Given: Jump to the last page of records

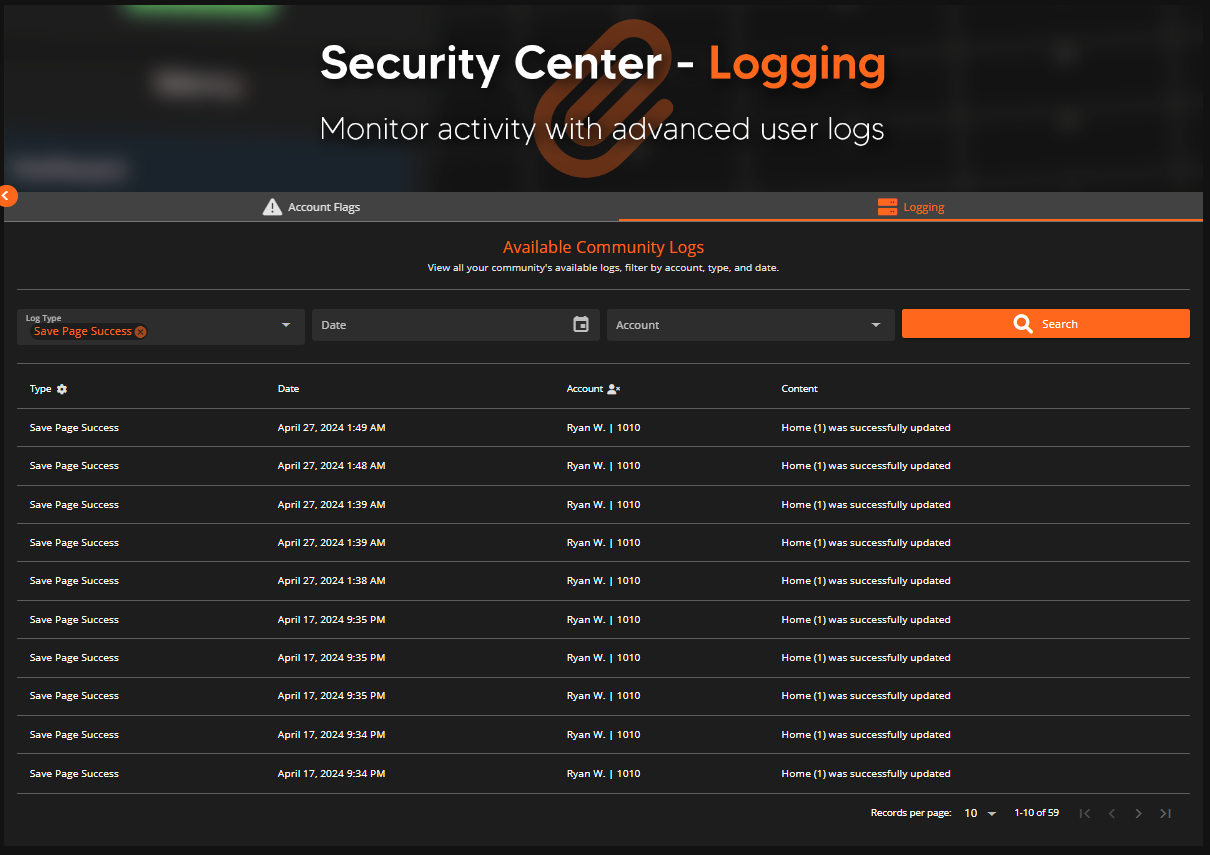Looking at the screenshot, I should pos(1165,813).
